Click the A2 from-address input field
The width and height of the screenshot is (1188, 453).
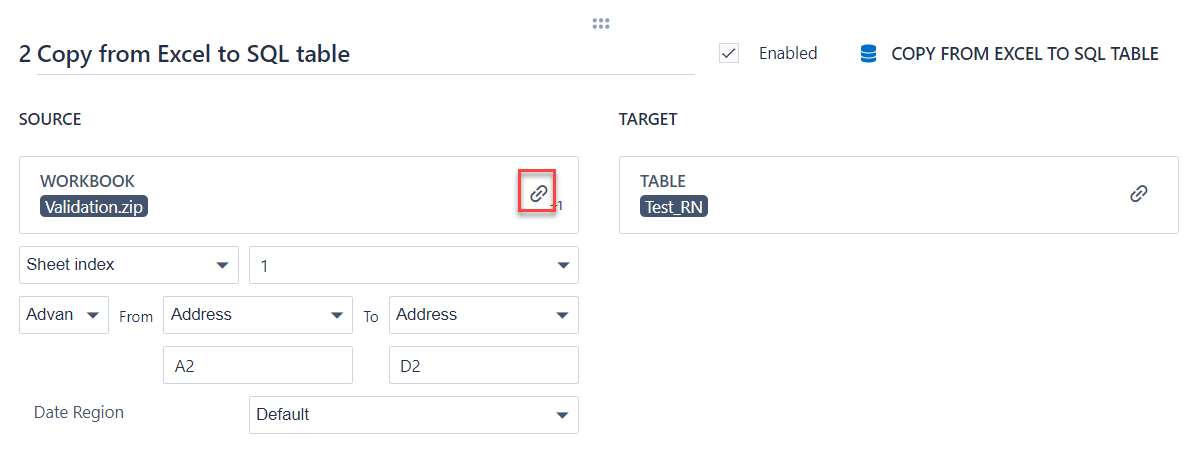(257, 365)
